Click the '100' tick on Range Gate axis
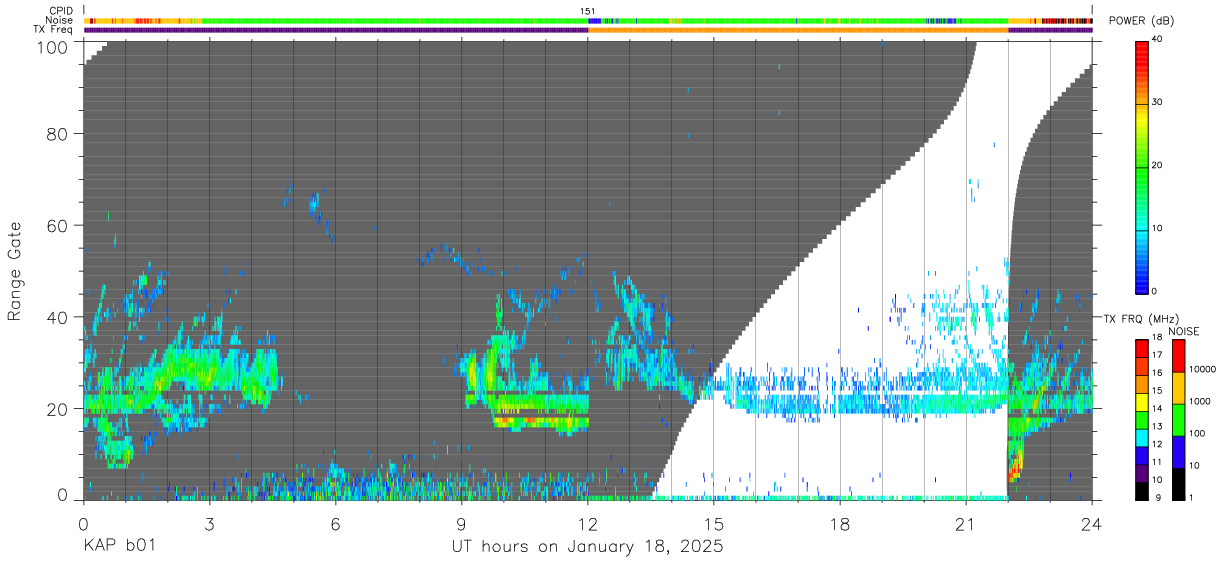This screenshot has height=567, width=1228. [x=53, y=46]
